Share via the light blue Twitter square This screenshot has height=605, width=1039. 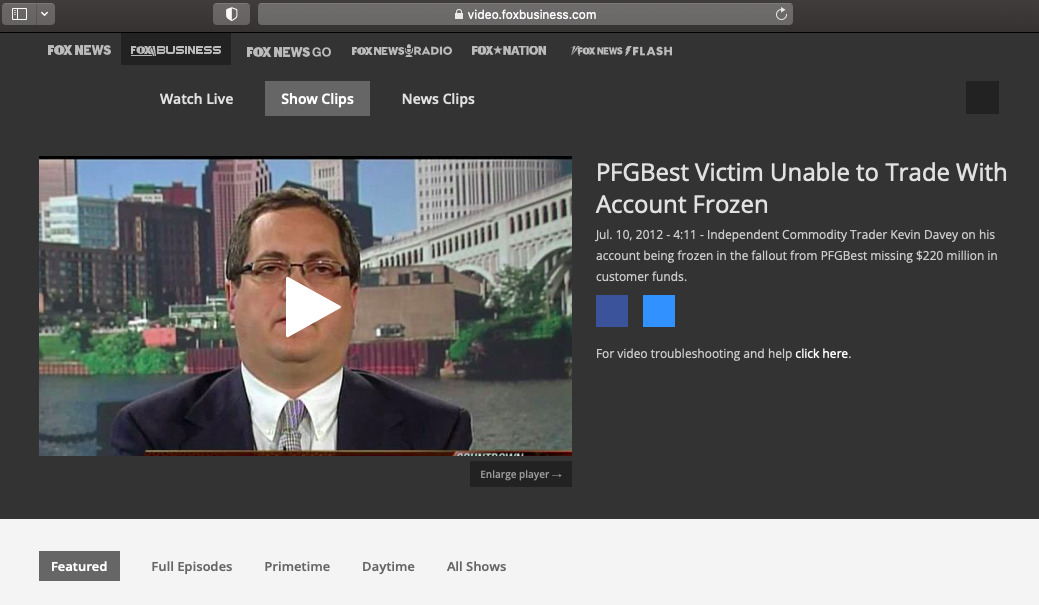pos(659,311)
